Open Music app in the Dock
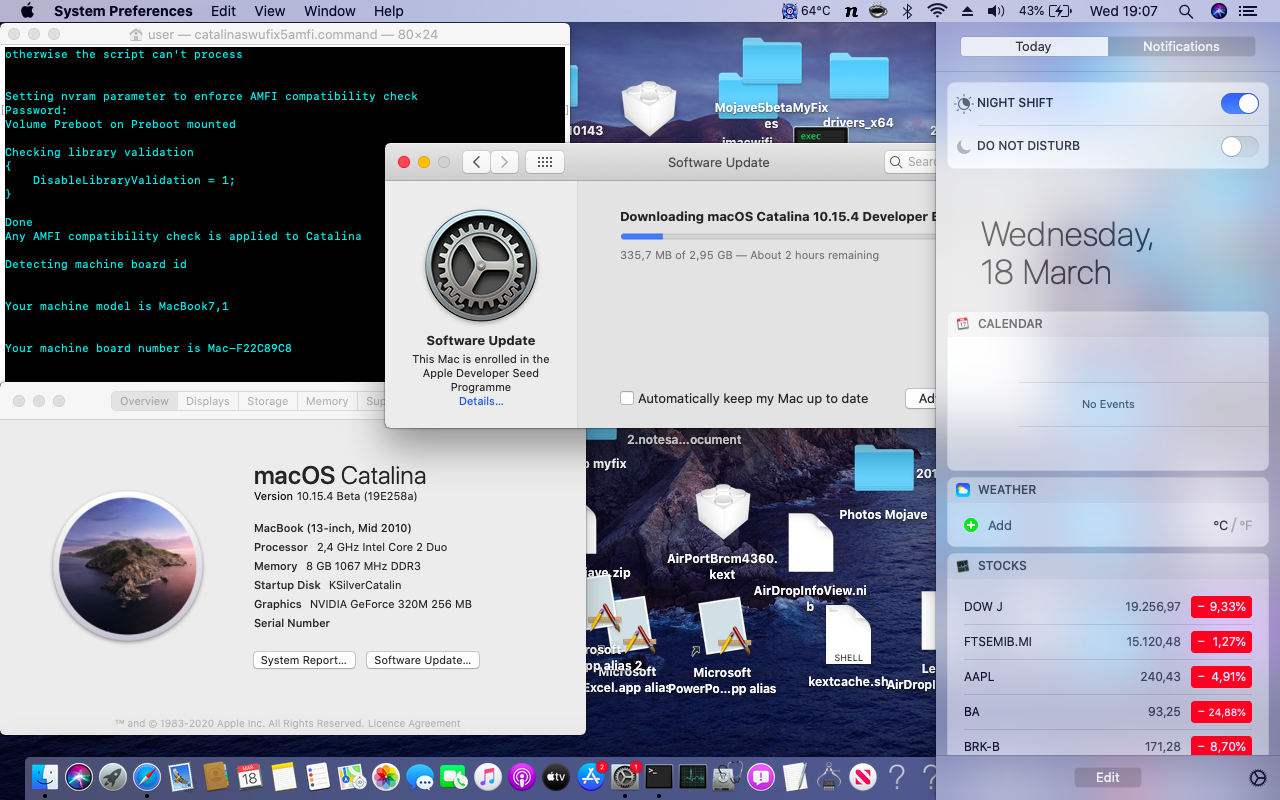This screenshot has height=800, width=1280. click(488, 776)
